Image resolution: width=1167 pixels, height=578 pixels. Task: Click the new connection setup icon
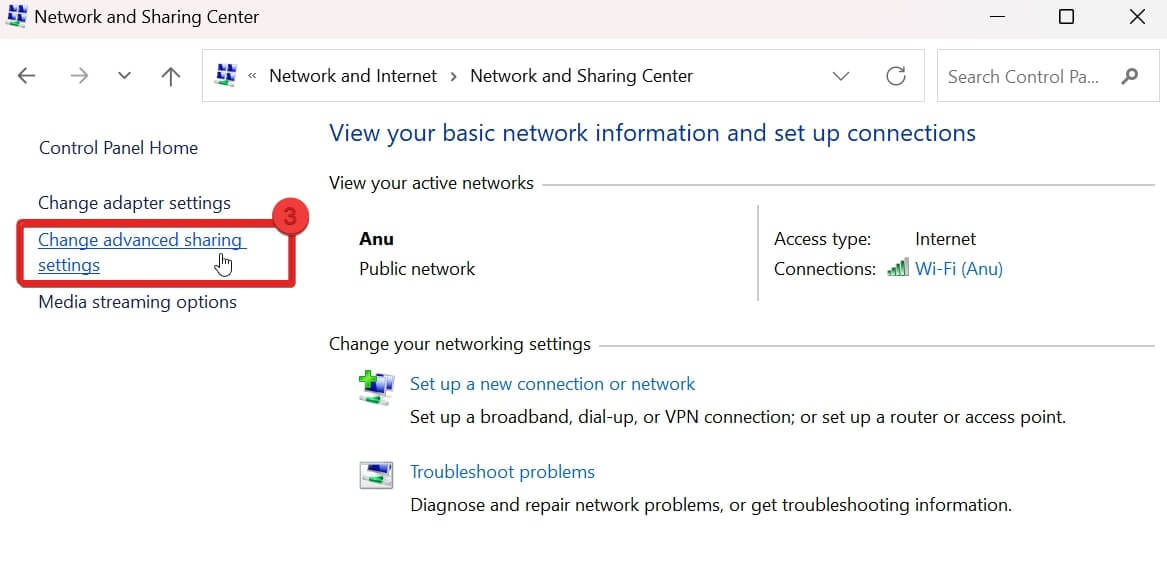376,388
